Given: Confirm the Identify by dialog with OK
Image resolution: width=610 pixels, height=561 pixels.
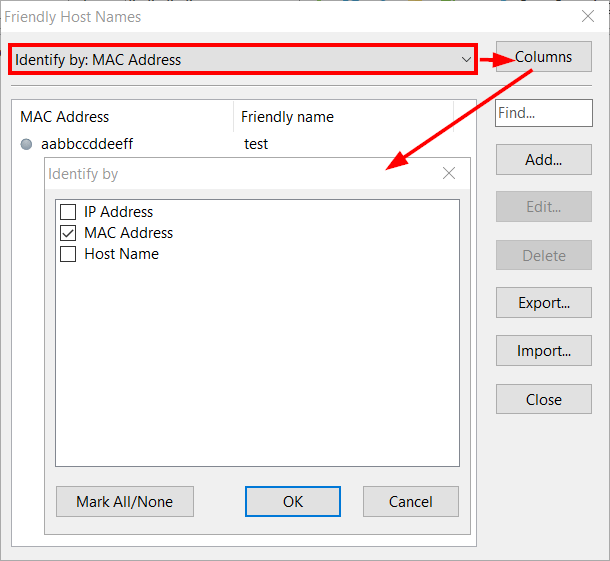Looking at the screenshot, I should click(293, 502).
